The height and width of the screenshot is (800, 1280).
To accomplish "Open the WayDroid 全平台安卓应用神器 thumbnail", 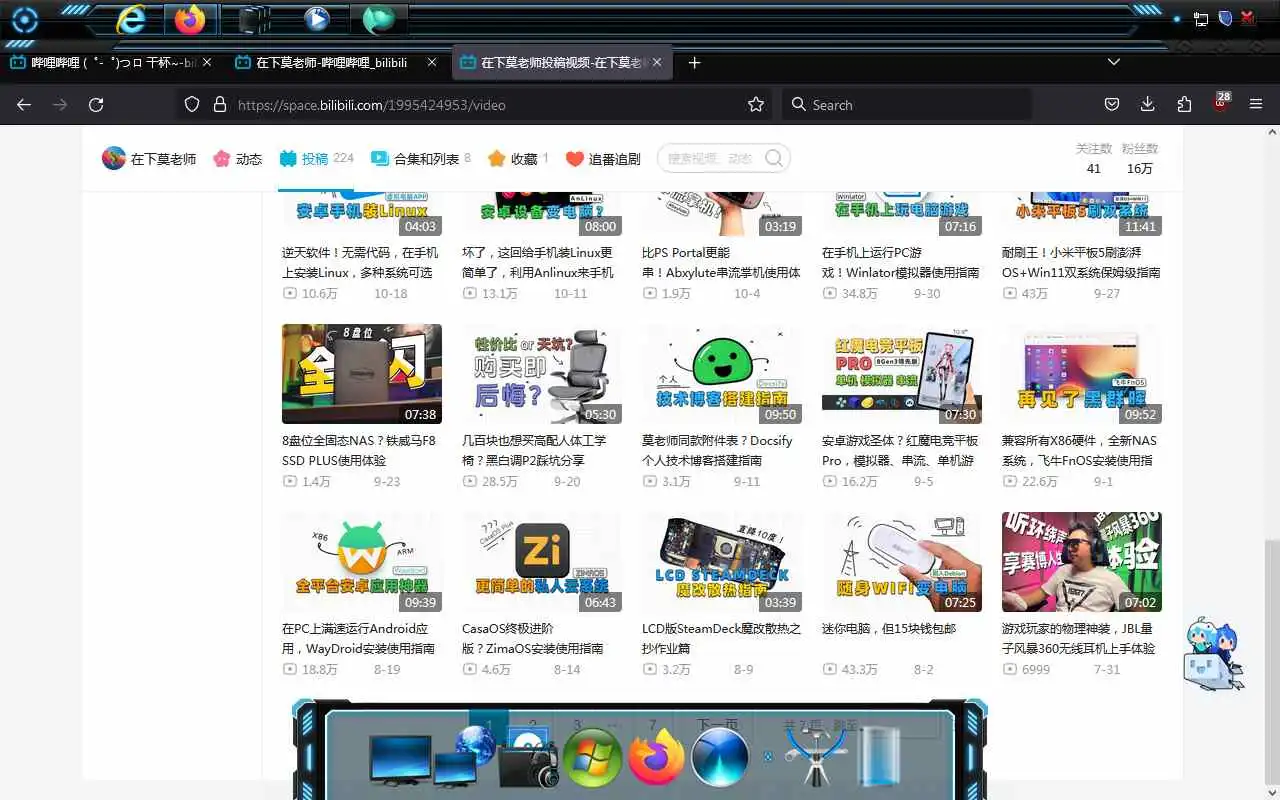I will coord(362,562).
